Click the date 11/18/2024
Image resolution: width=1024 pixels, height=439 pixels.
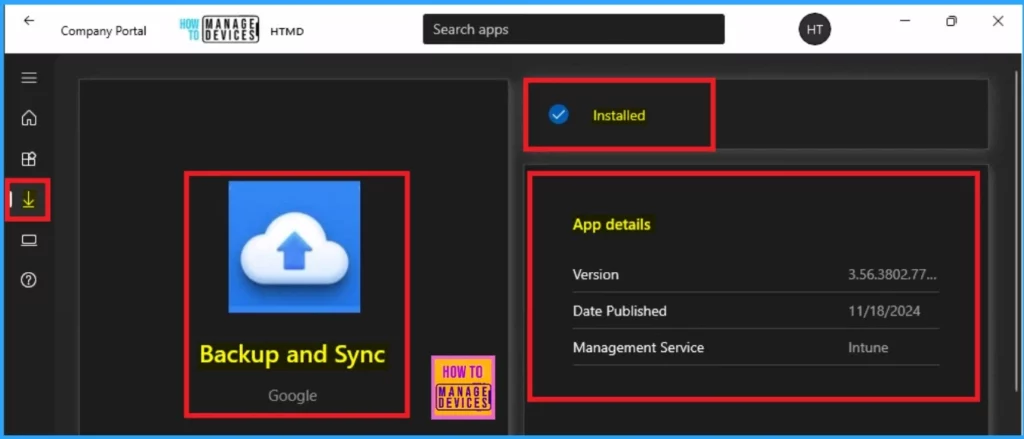pos(884,311)
